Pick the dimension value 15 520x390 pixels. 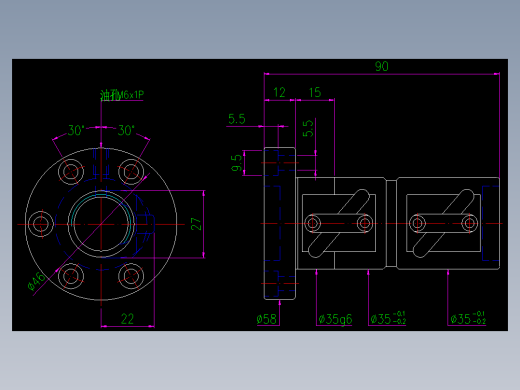pos(315,92)
